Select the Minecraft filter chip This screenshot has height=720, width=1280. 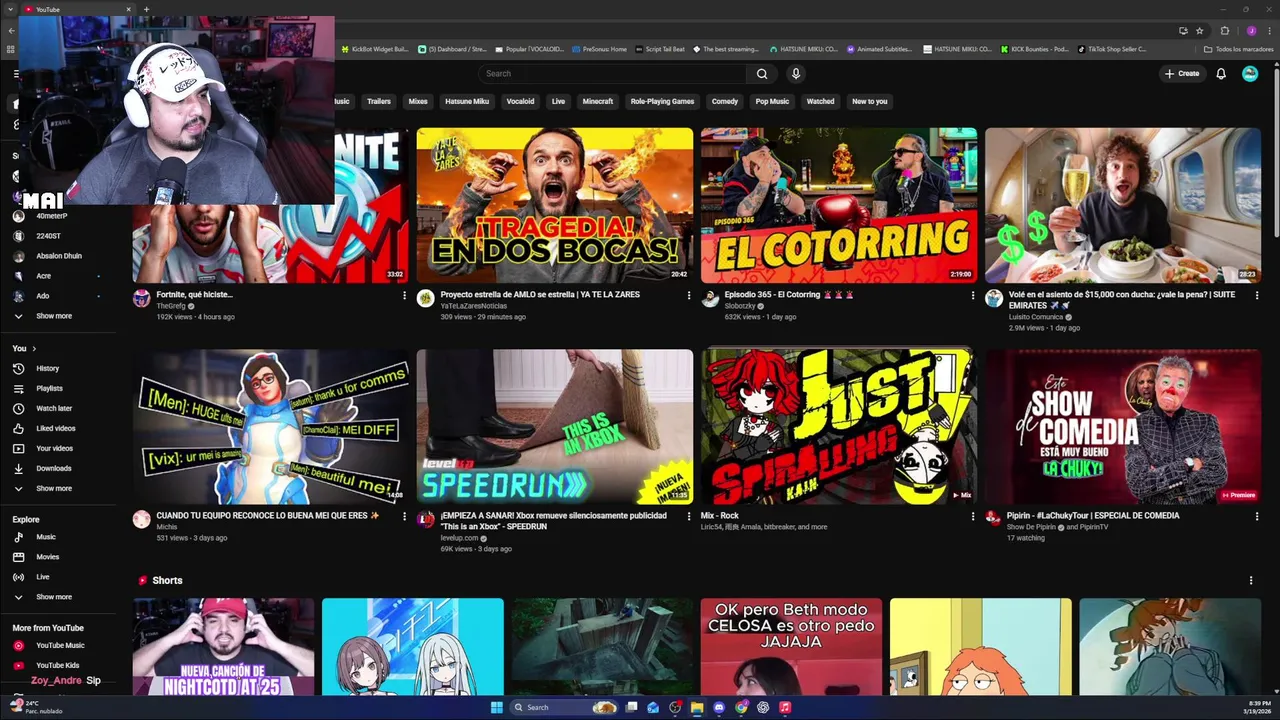point(598,101)
